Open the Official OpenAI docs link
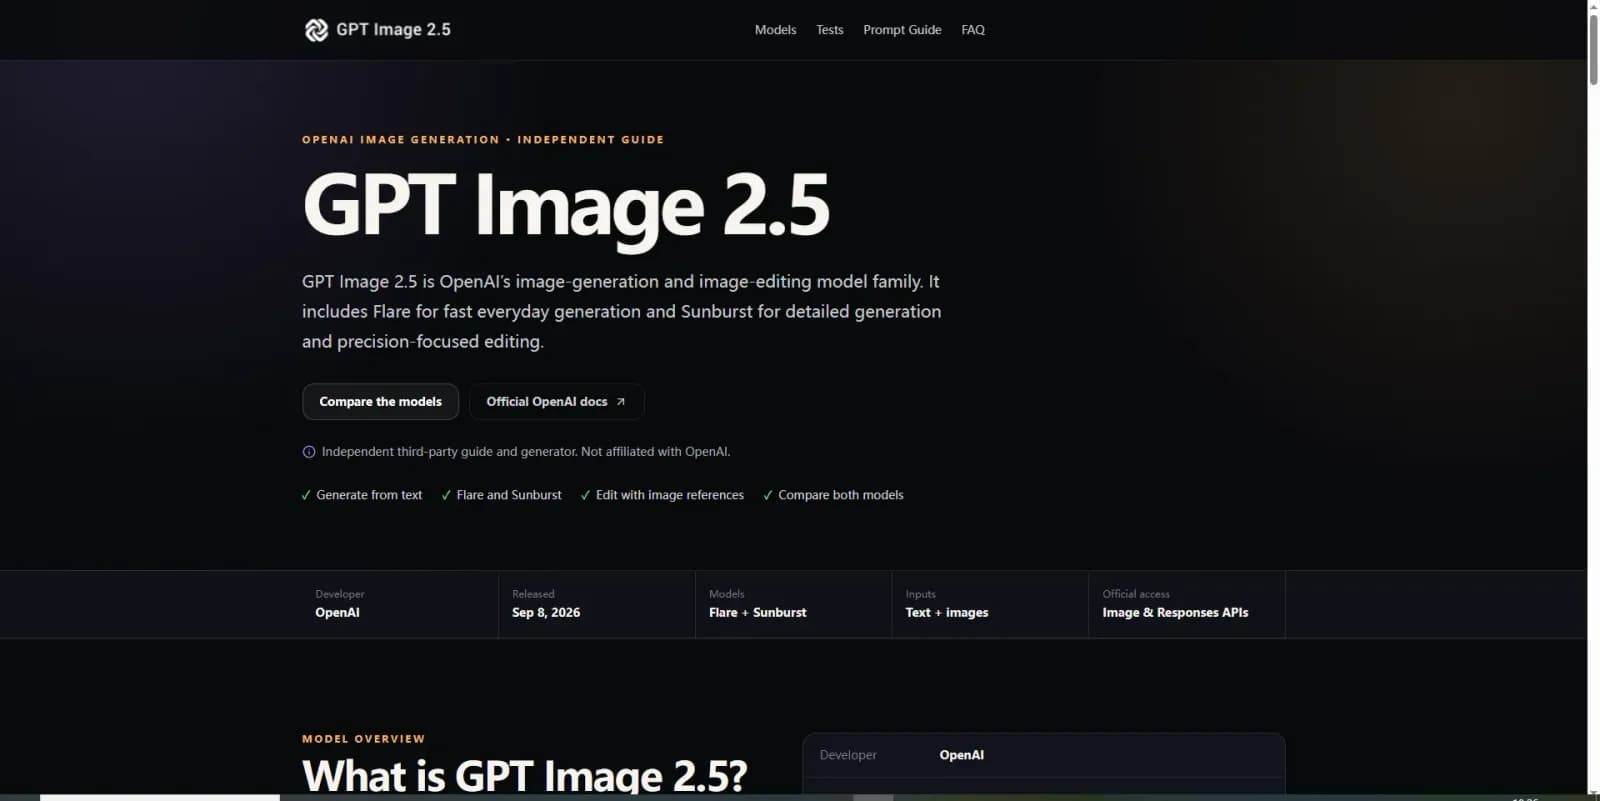The image size is (1600, 801). (557, 402)
